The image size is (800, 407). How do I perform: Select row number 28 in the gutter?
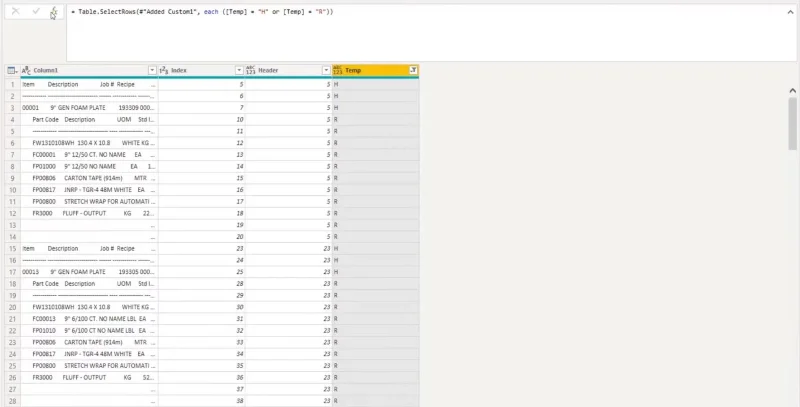[x=13, y=401]
